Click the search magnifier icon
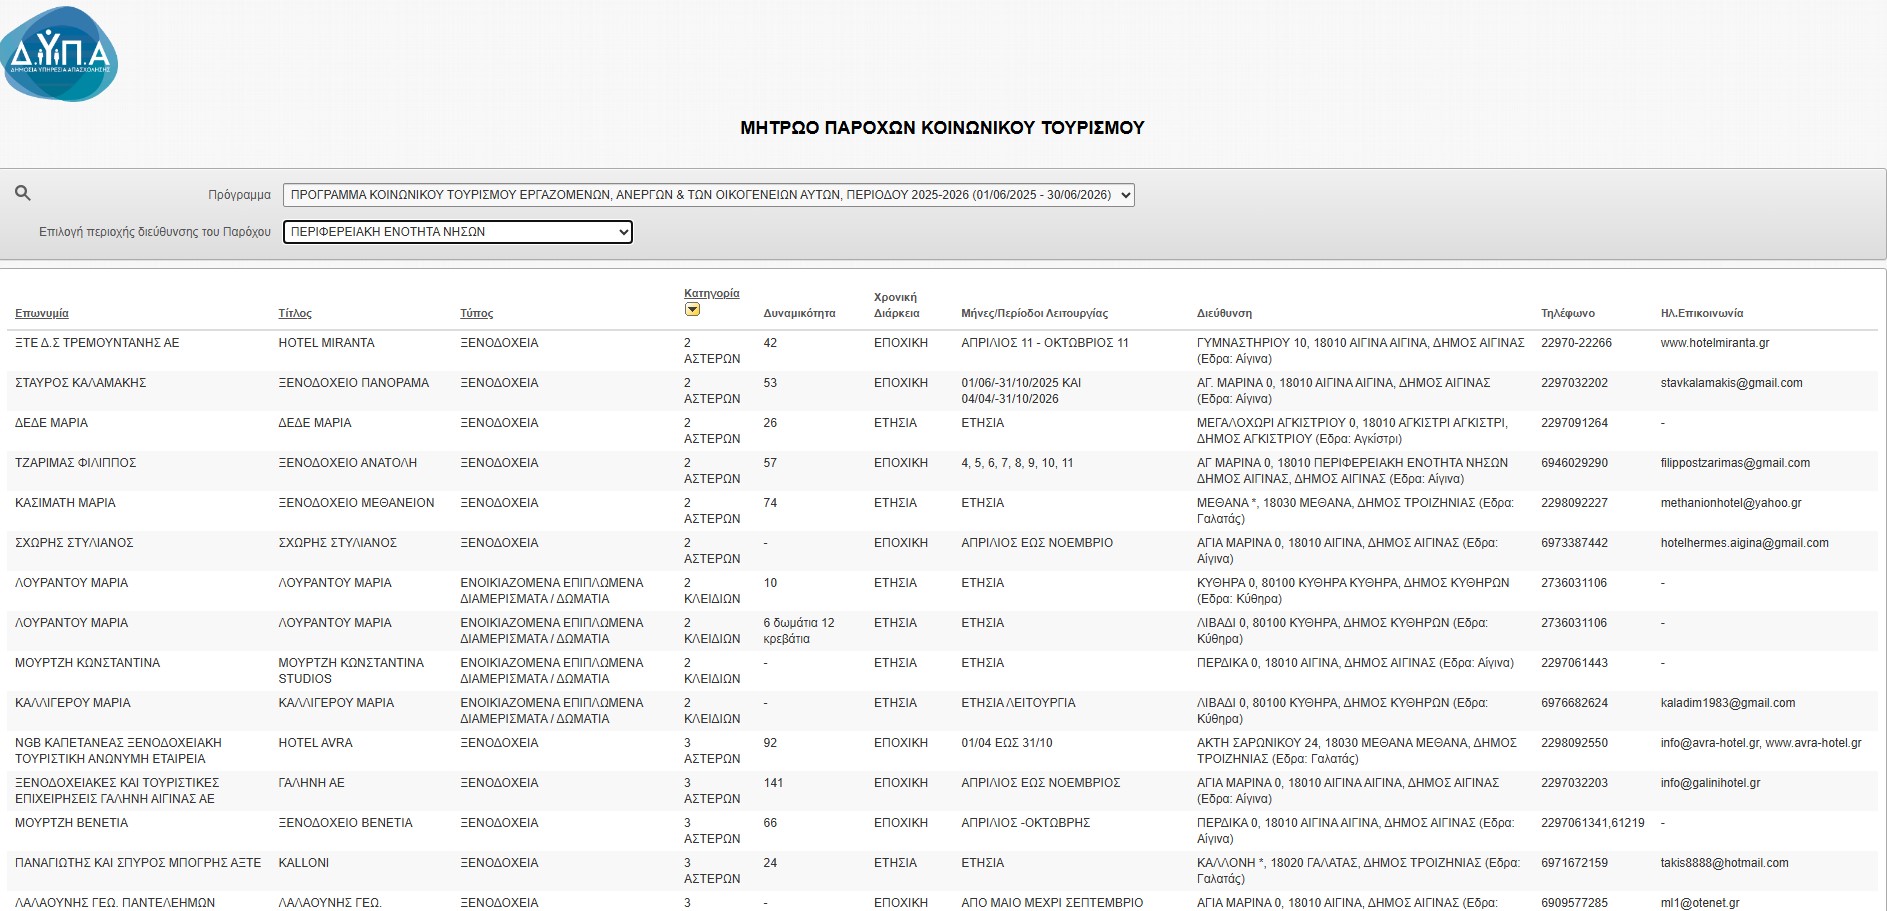 23,193
